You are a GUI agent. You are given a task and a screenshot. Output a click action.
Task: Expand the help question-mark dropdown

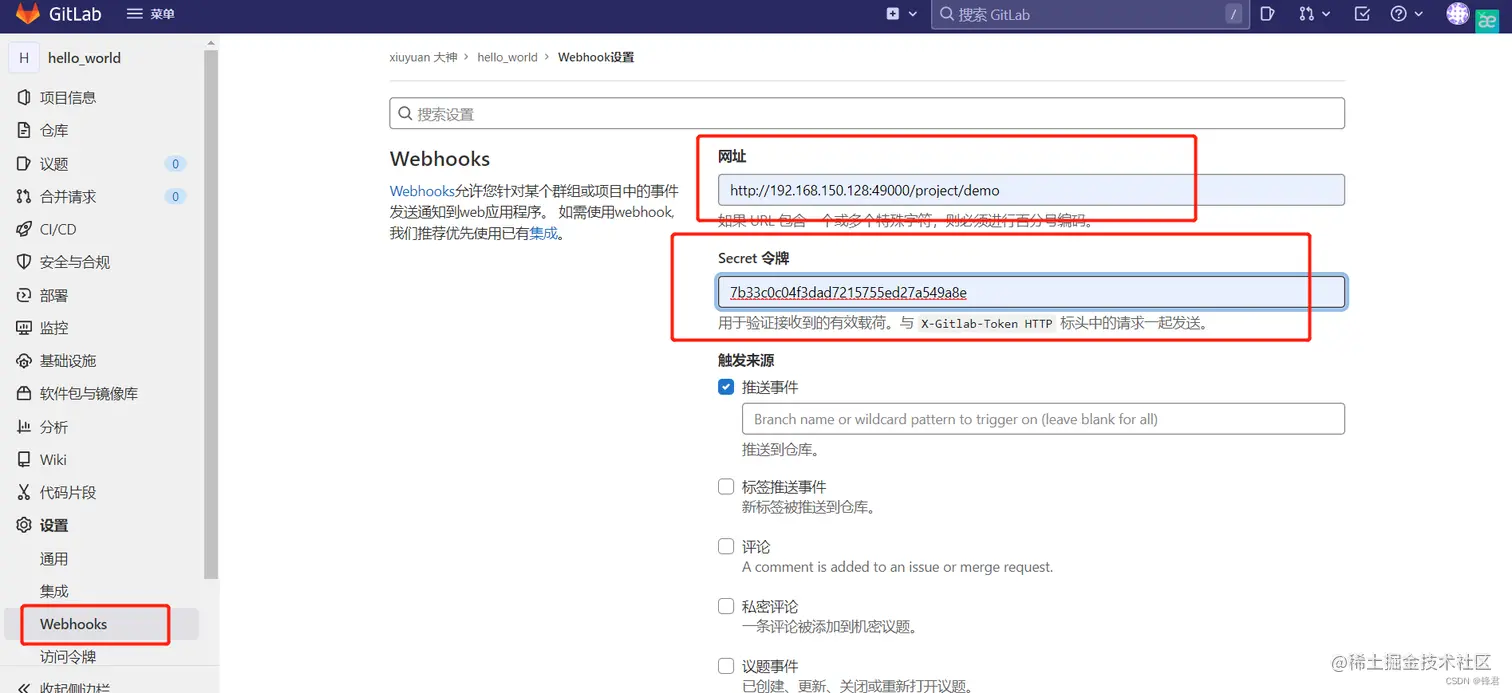pos(1404,14)
